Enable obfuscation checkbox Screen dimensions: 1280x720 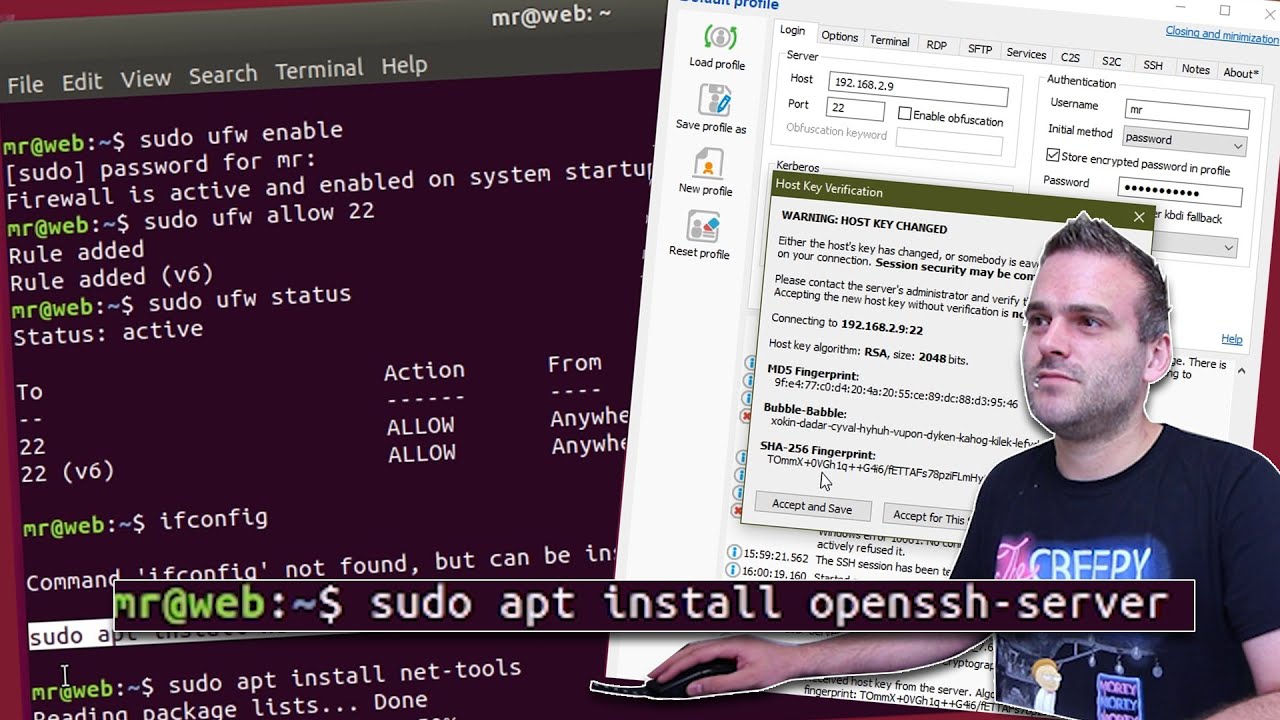[905, 114]
